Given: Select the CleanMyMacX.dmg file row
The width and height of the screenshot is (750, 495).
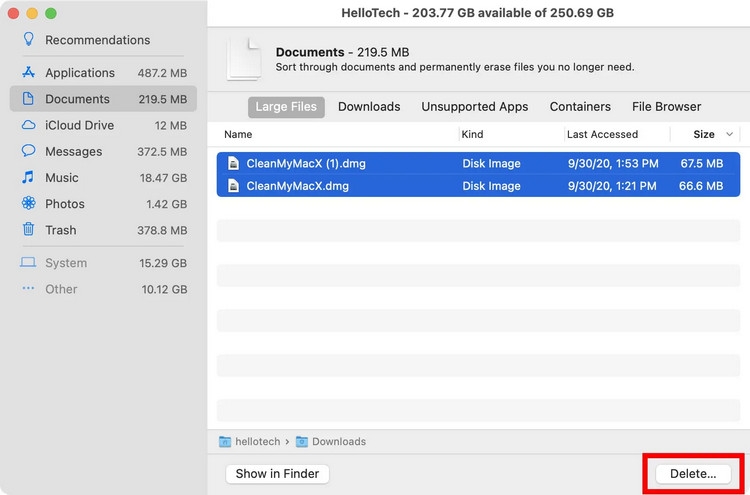Looking at the screenshot, I should click(478, 186).
